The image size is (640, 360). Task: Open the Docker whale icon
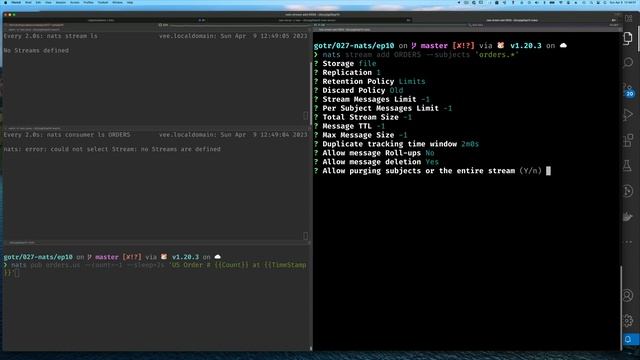coord(628,217)
